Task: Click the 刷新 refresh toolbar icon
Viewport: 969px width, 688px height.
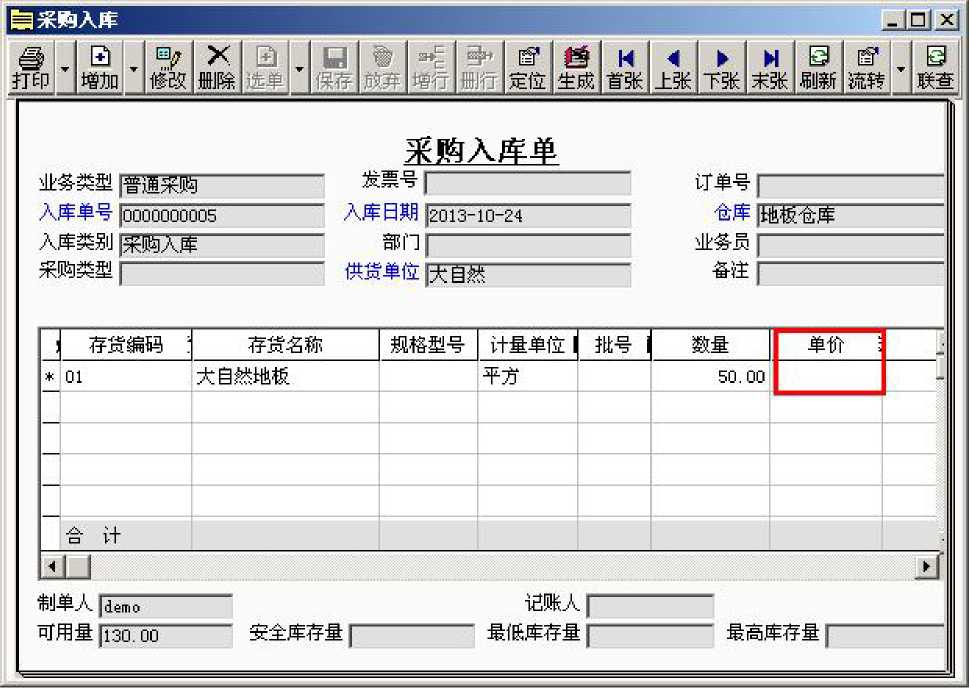Action: click(818, 67)
